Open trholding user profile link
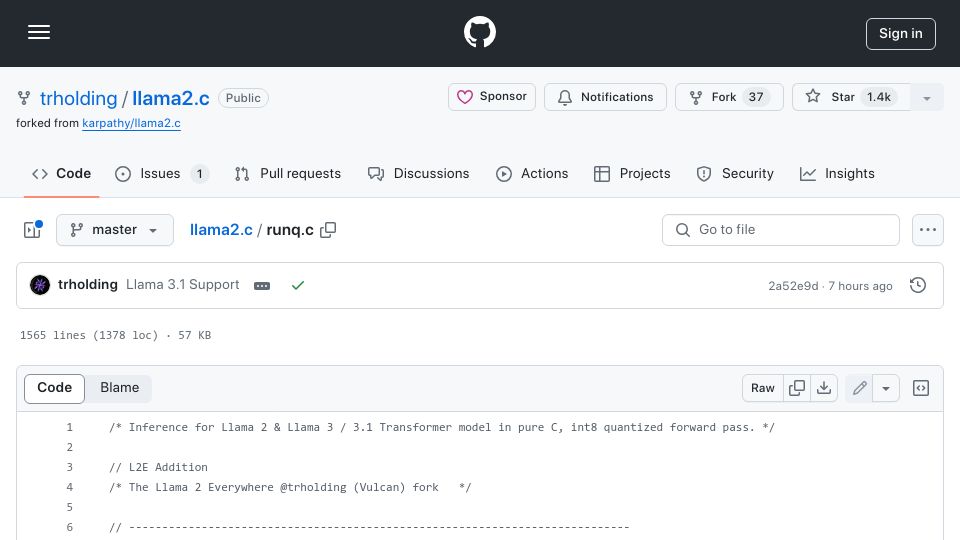The image size is (960, 540). 78,98
